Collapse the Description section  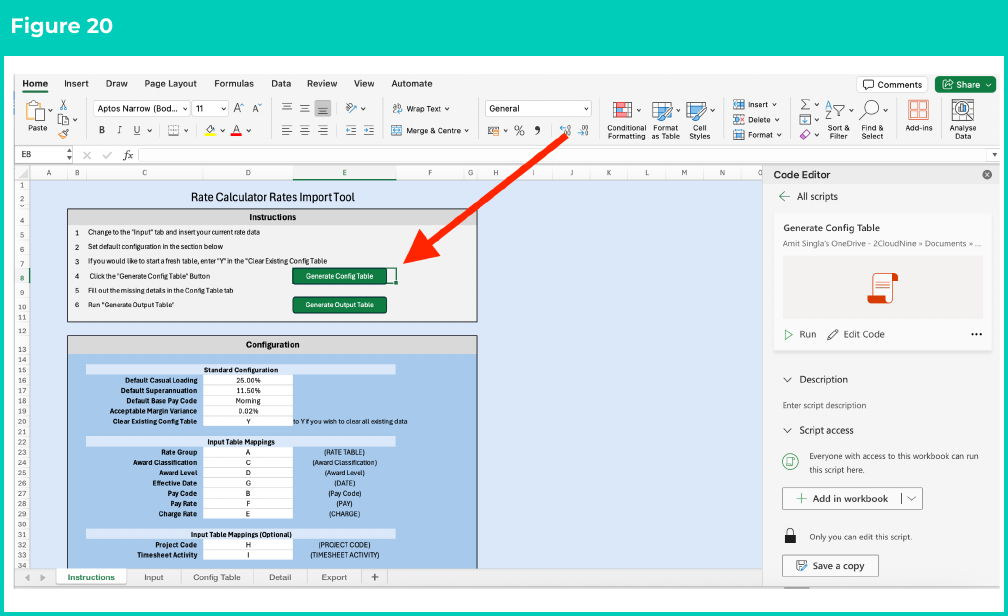click(x=788, y=379)
